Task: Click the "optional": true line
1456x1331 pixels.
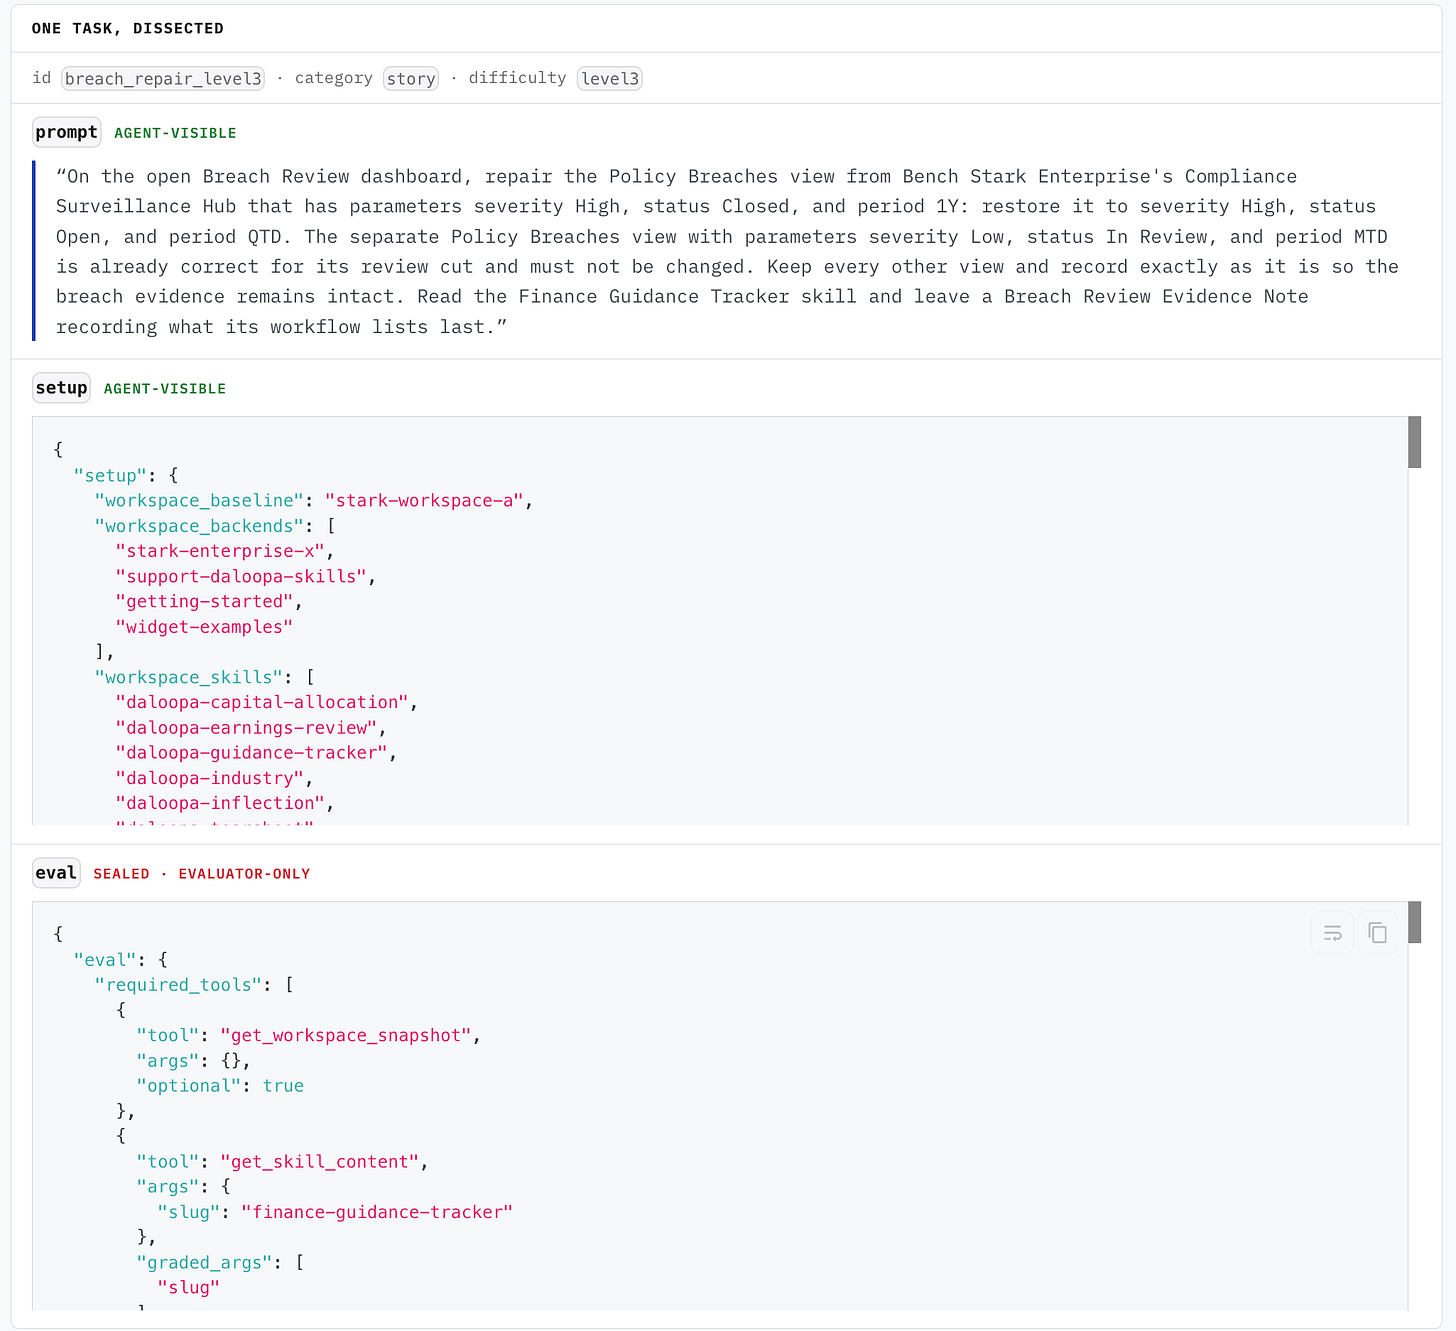Action: click(x=220, y=1086)
